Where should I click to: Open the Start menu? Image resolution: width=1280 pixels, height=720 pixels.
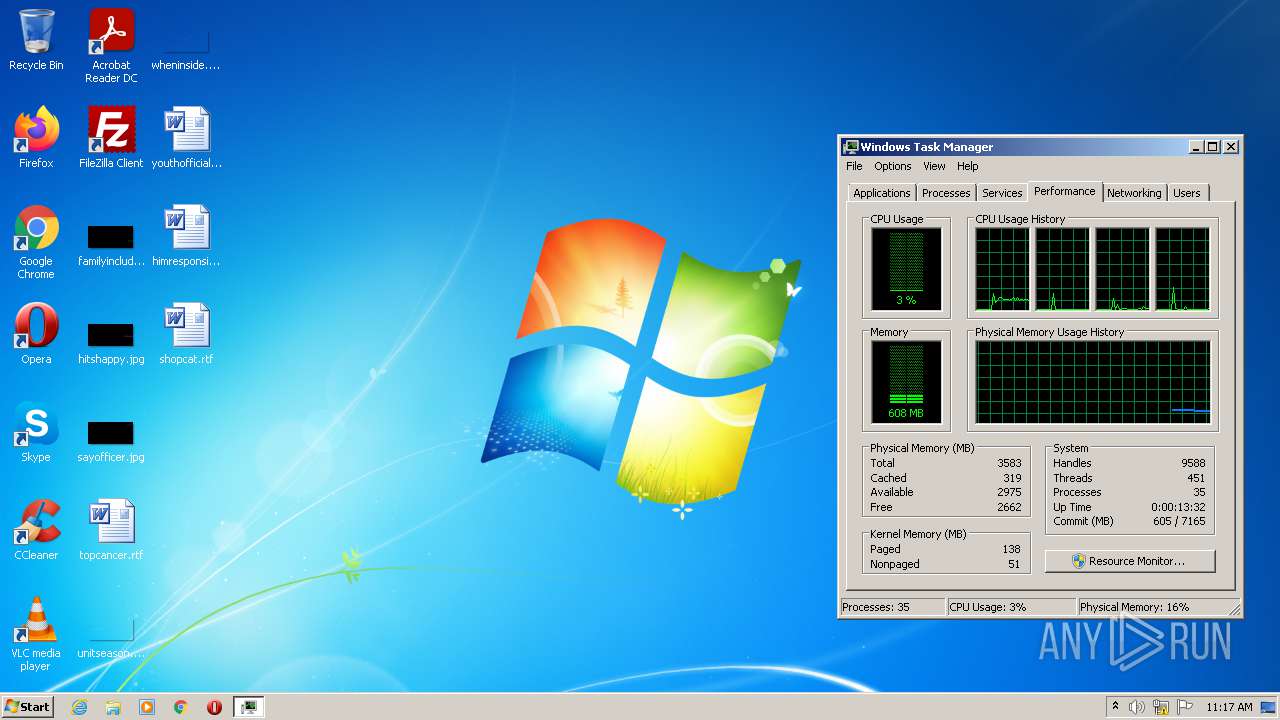click(27, 707)
